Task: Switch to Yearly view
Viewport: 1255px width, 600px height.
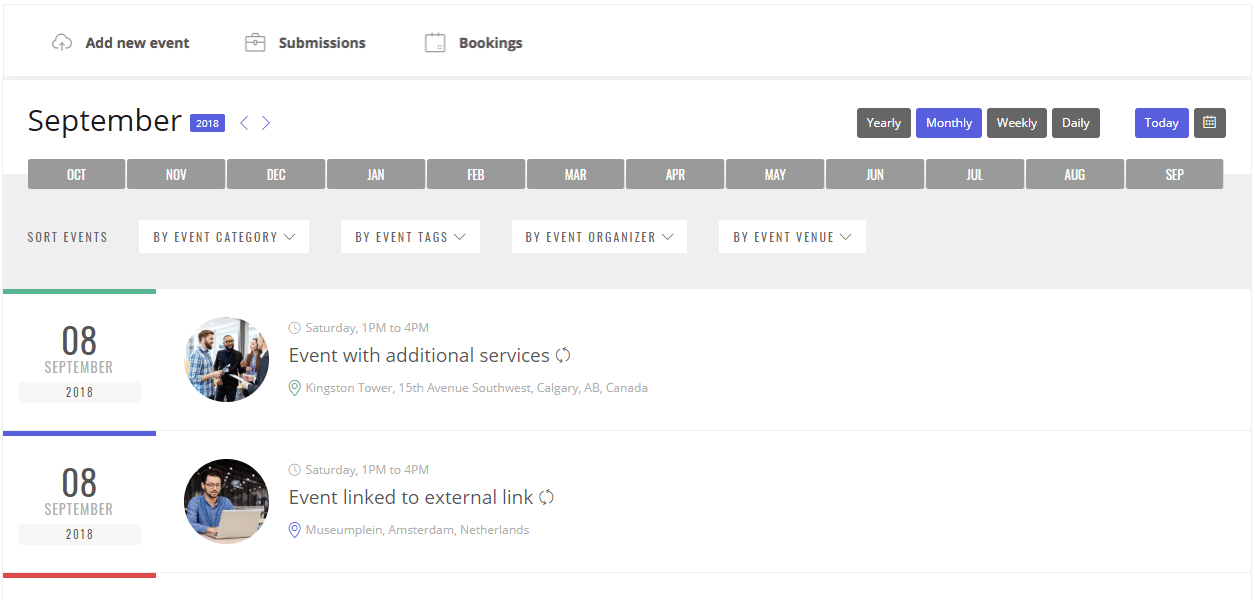Action: click(x=884, y=123)
